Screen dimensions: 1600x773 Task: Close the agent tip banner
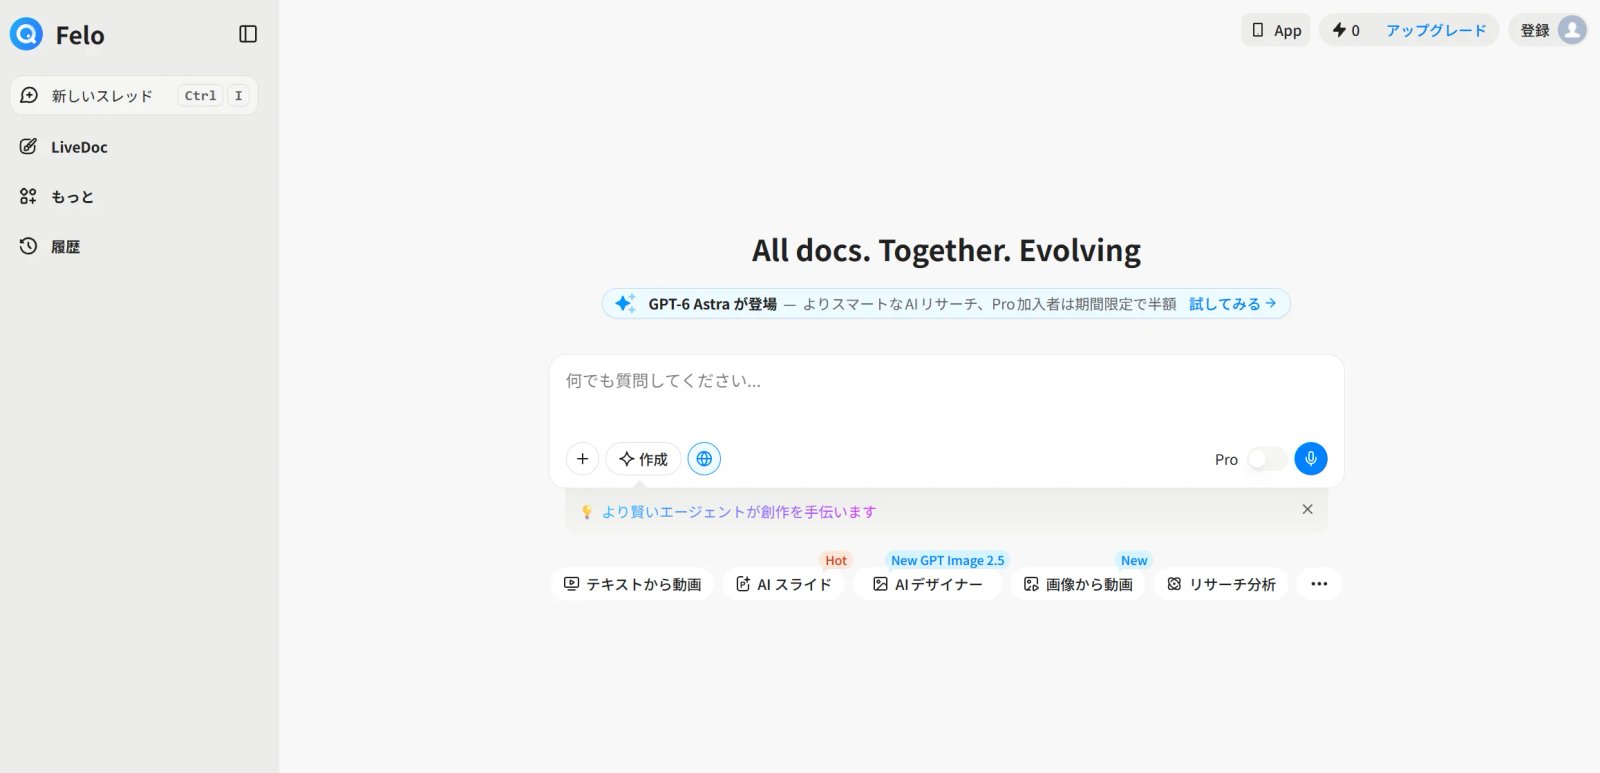[1307, 509]
